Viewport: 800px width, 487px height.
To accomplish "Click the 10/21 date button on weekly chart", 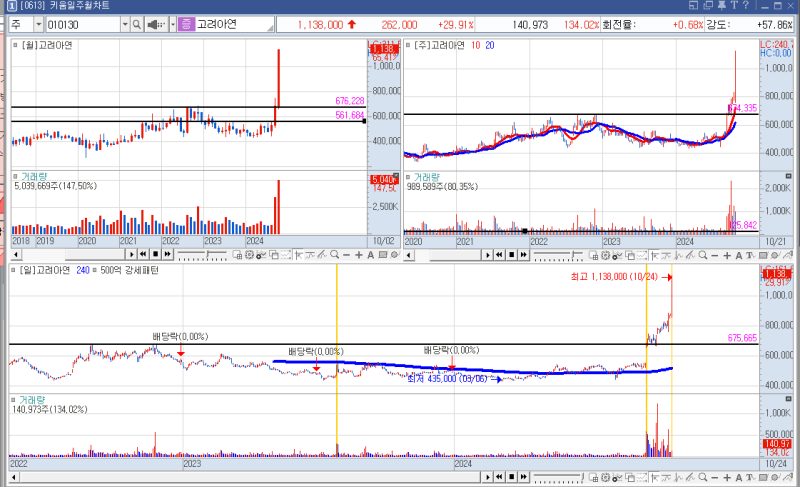I will pyautogui.click(x=776, y=241).
